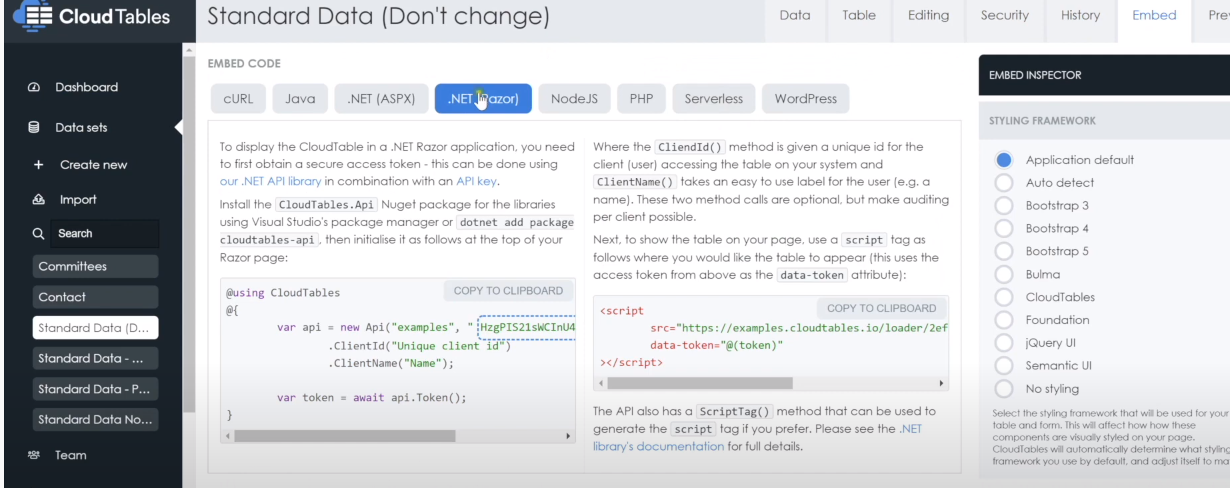1230x488 pixels.
Task: Select Bulma styling framework
Action: tap(1005, 275)
